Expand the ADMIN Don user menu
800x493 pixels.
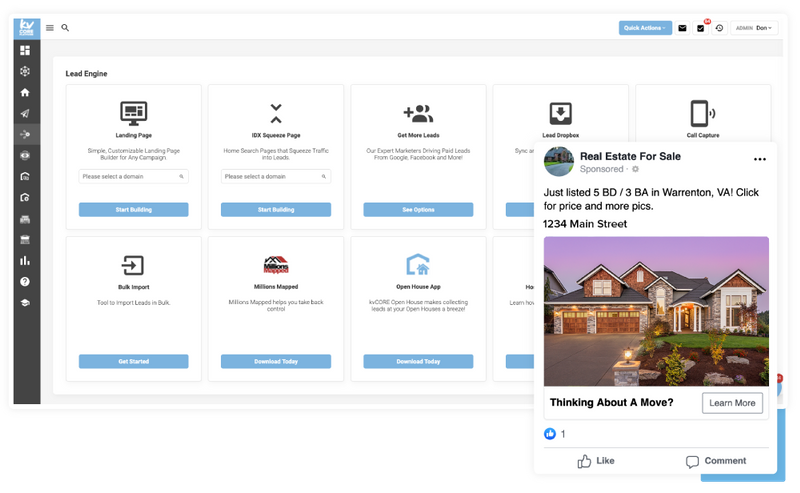point(754,28)
